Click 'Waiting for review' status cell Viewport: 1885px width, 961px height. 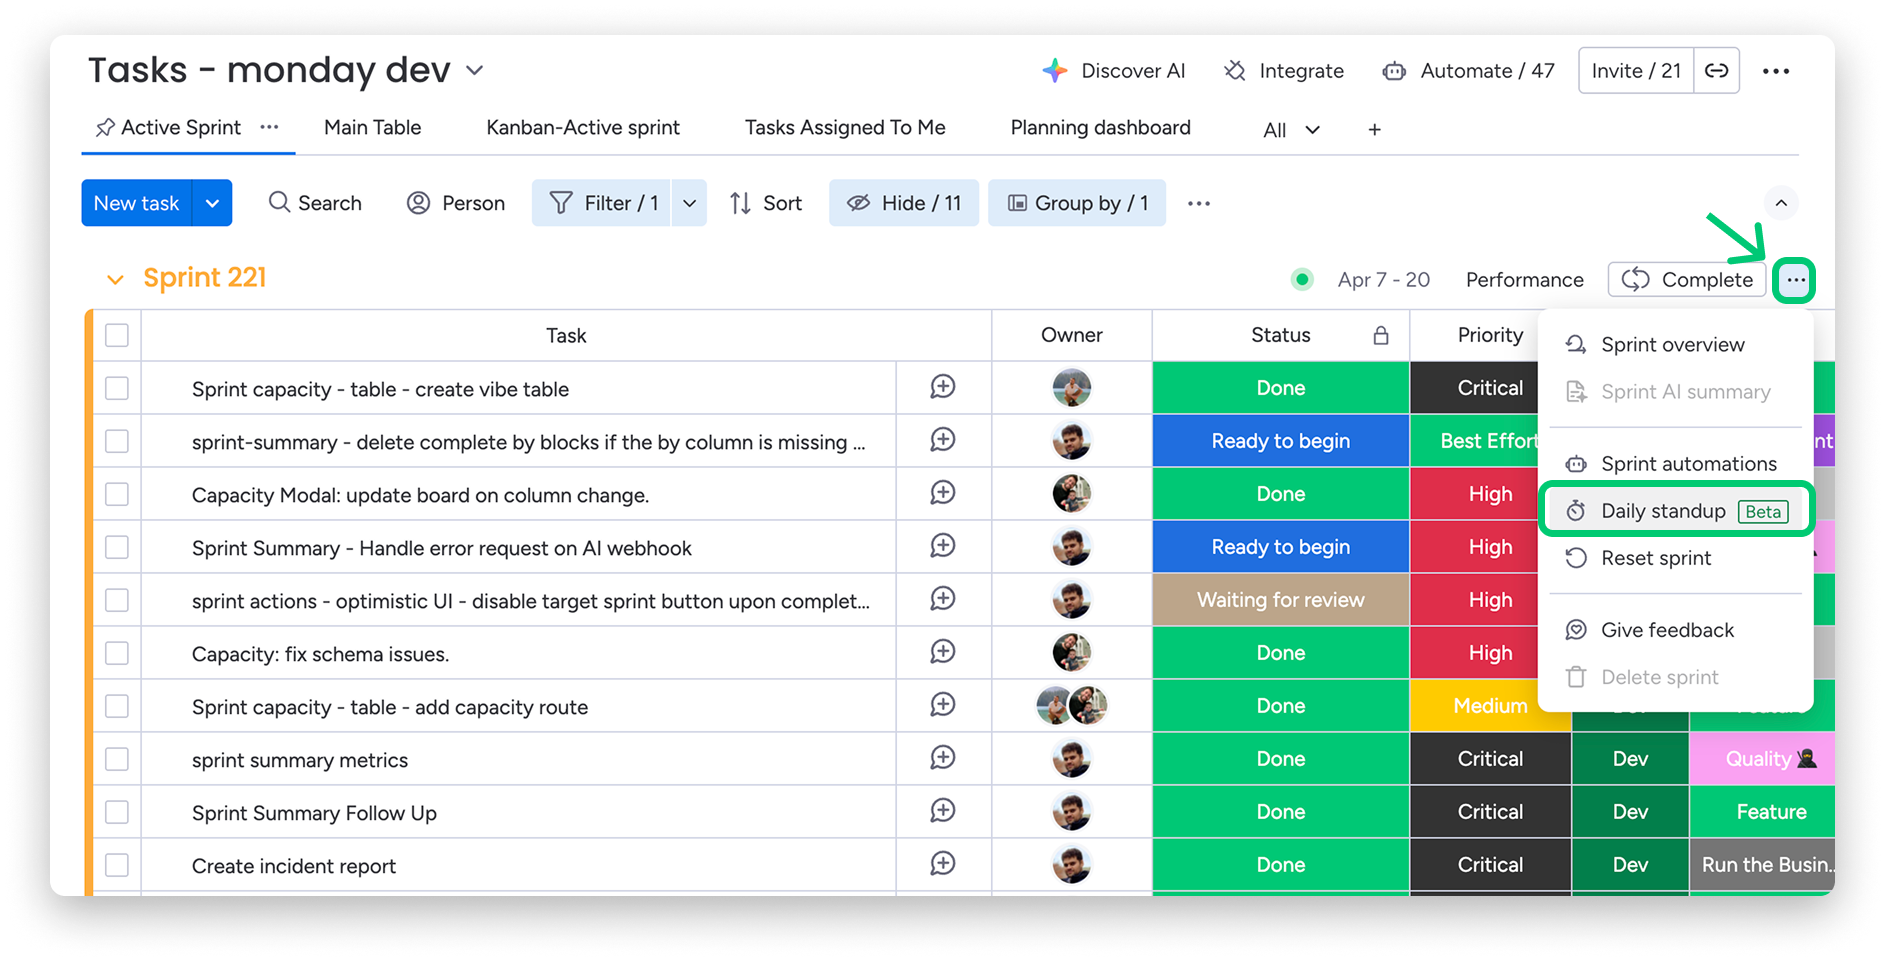click(x=1280, y=600)
